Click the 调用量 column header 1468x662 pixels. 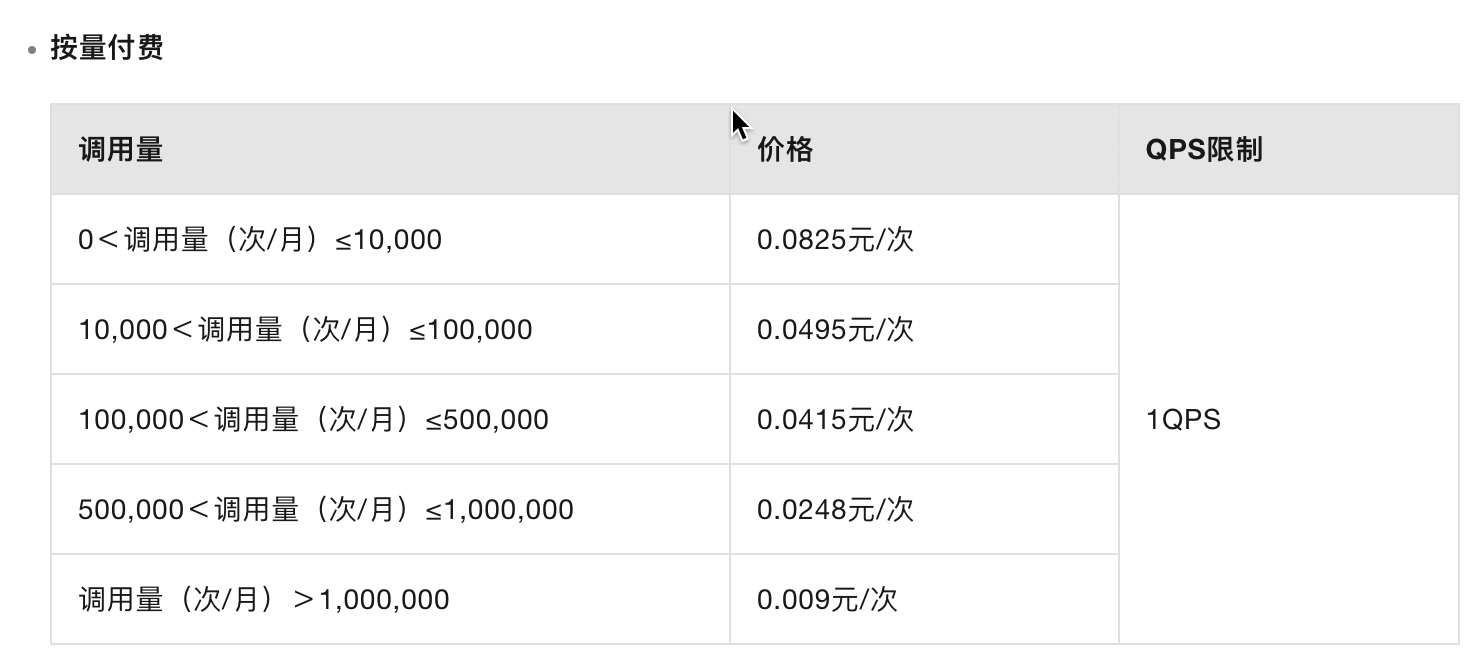click(120, 150)
